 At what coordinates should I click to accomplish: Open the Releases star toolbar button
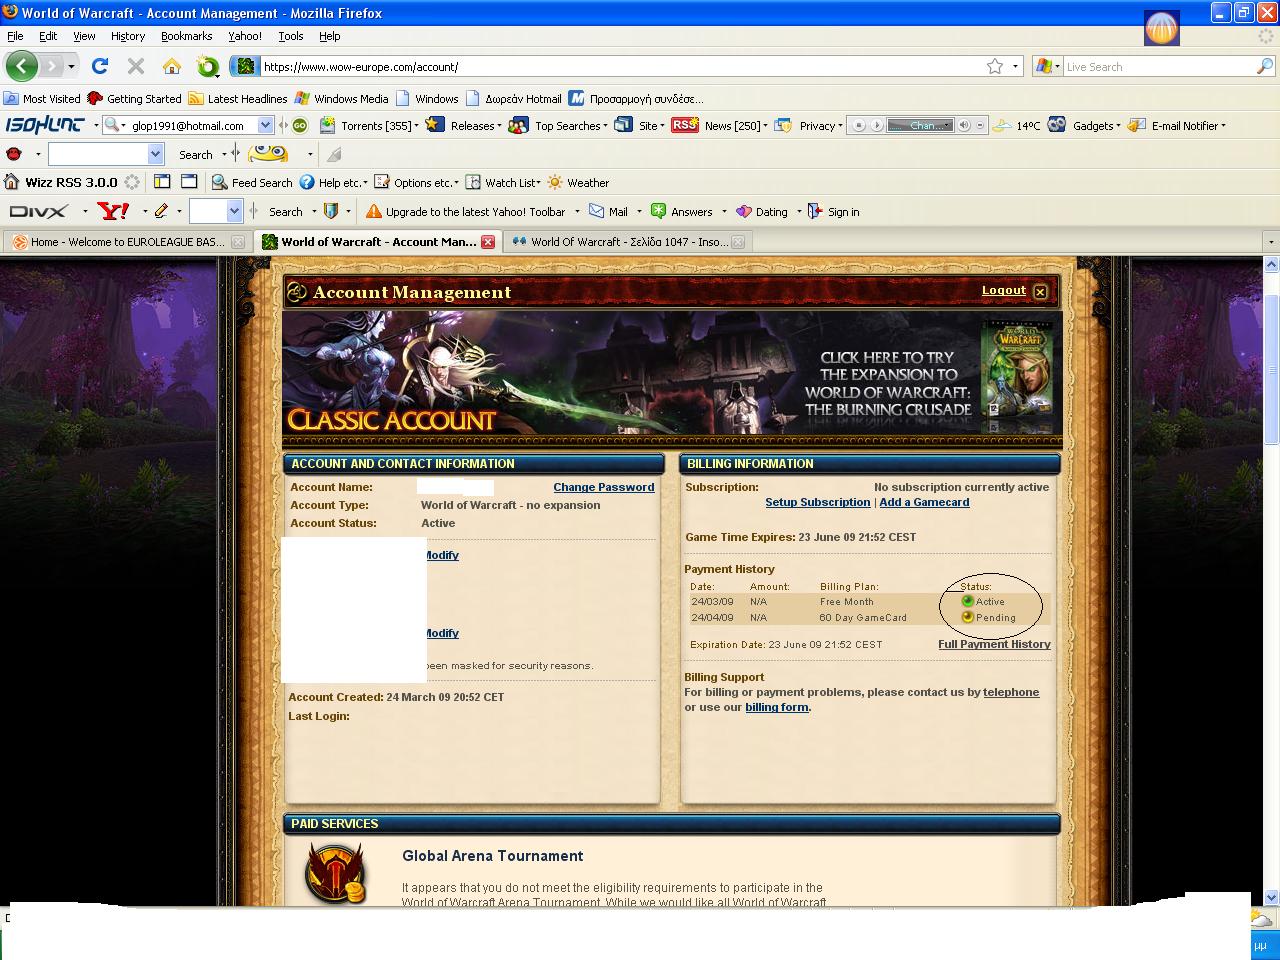463,125
